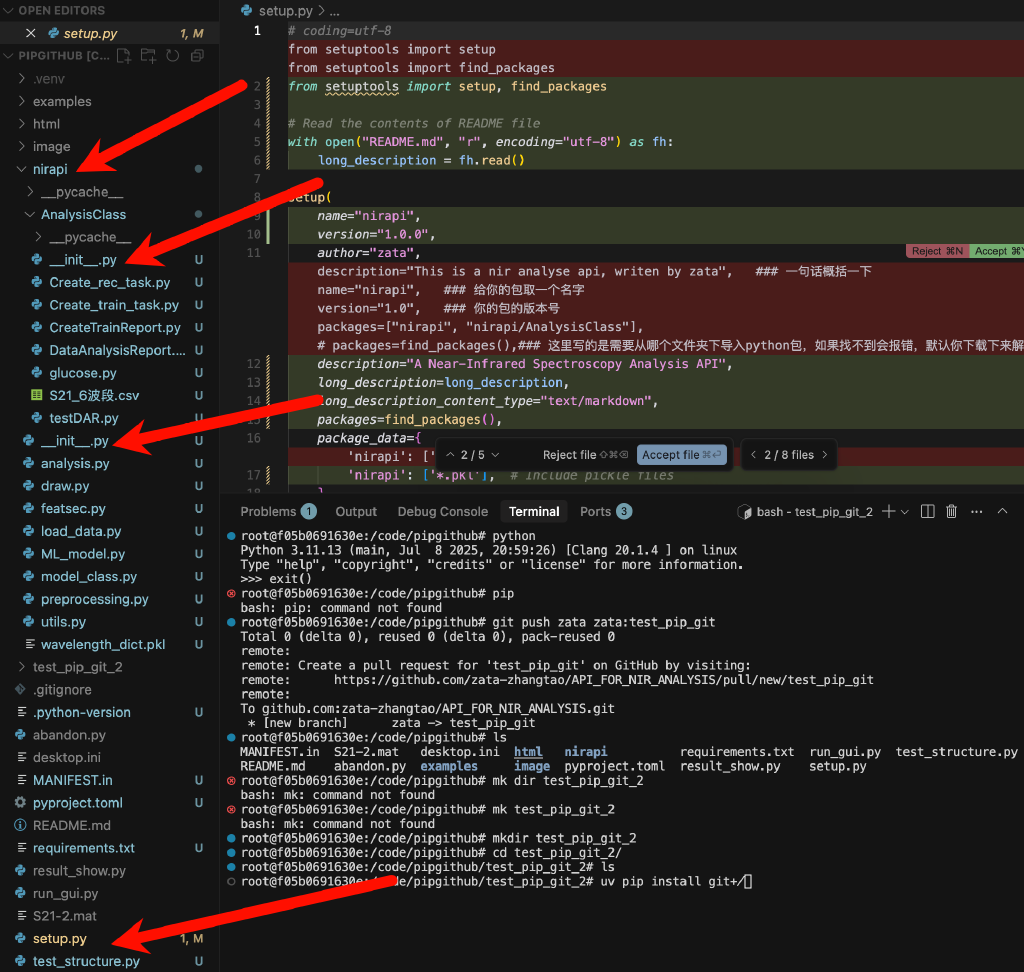Click the New Folder icon in explorer header
The image size is (1024, 972).
148,56
